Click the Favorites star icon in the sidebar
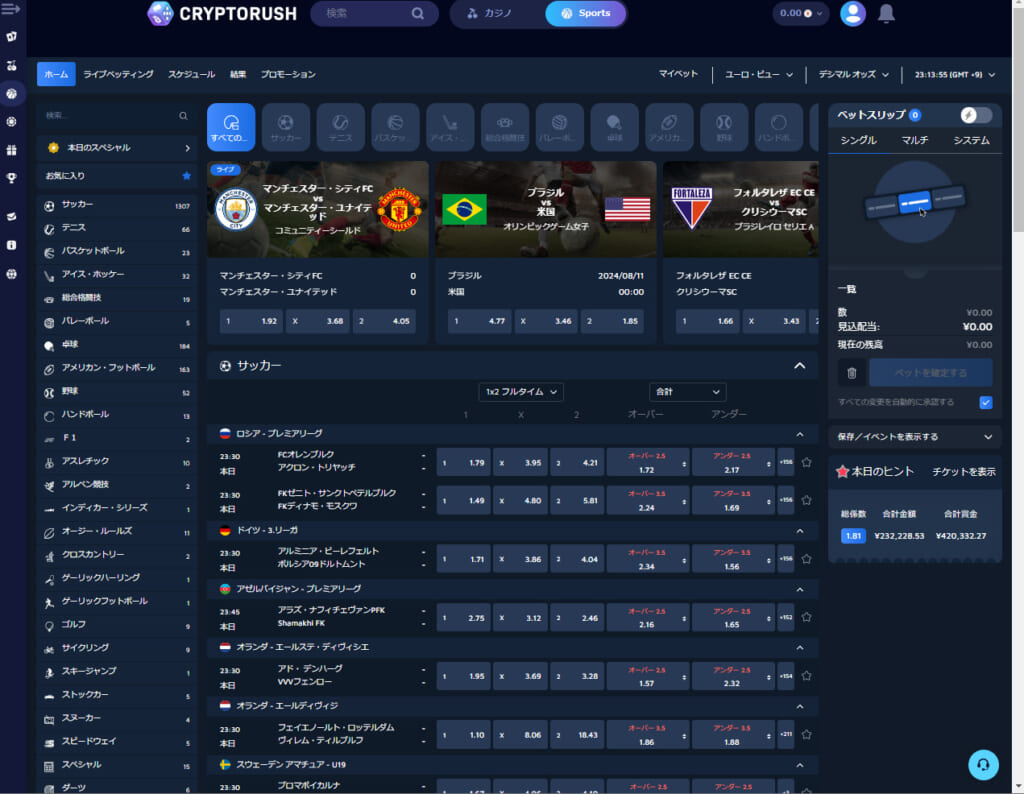1024x794 pixels. [x=187, y=176]
